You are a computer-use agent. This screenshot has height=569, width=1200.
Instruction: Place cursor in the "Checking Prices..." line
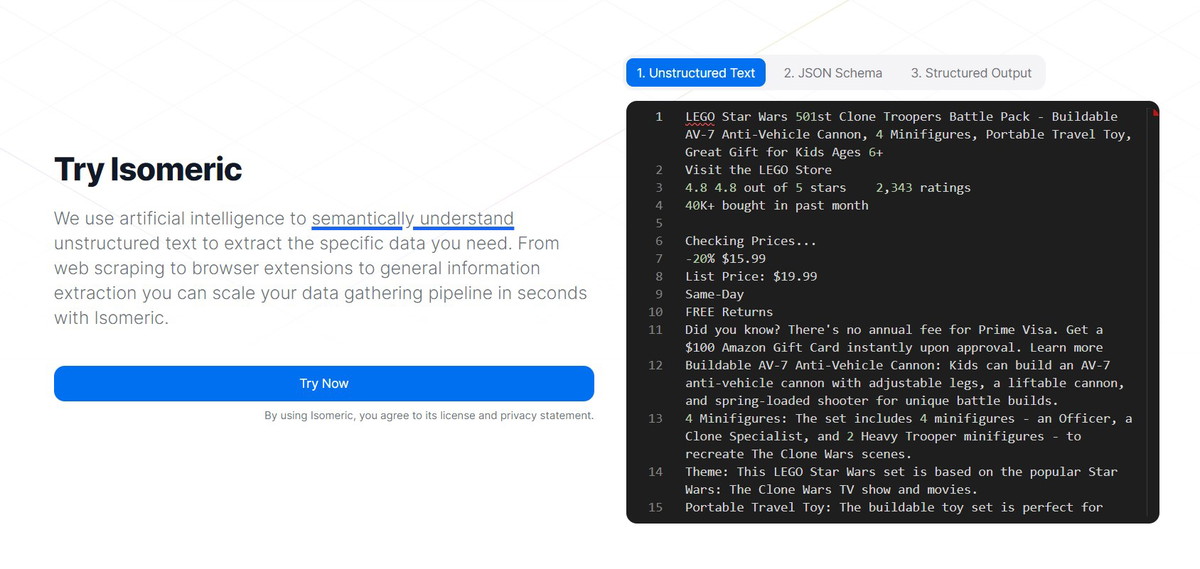coord(750,241)
